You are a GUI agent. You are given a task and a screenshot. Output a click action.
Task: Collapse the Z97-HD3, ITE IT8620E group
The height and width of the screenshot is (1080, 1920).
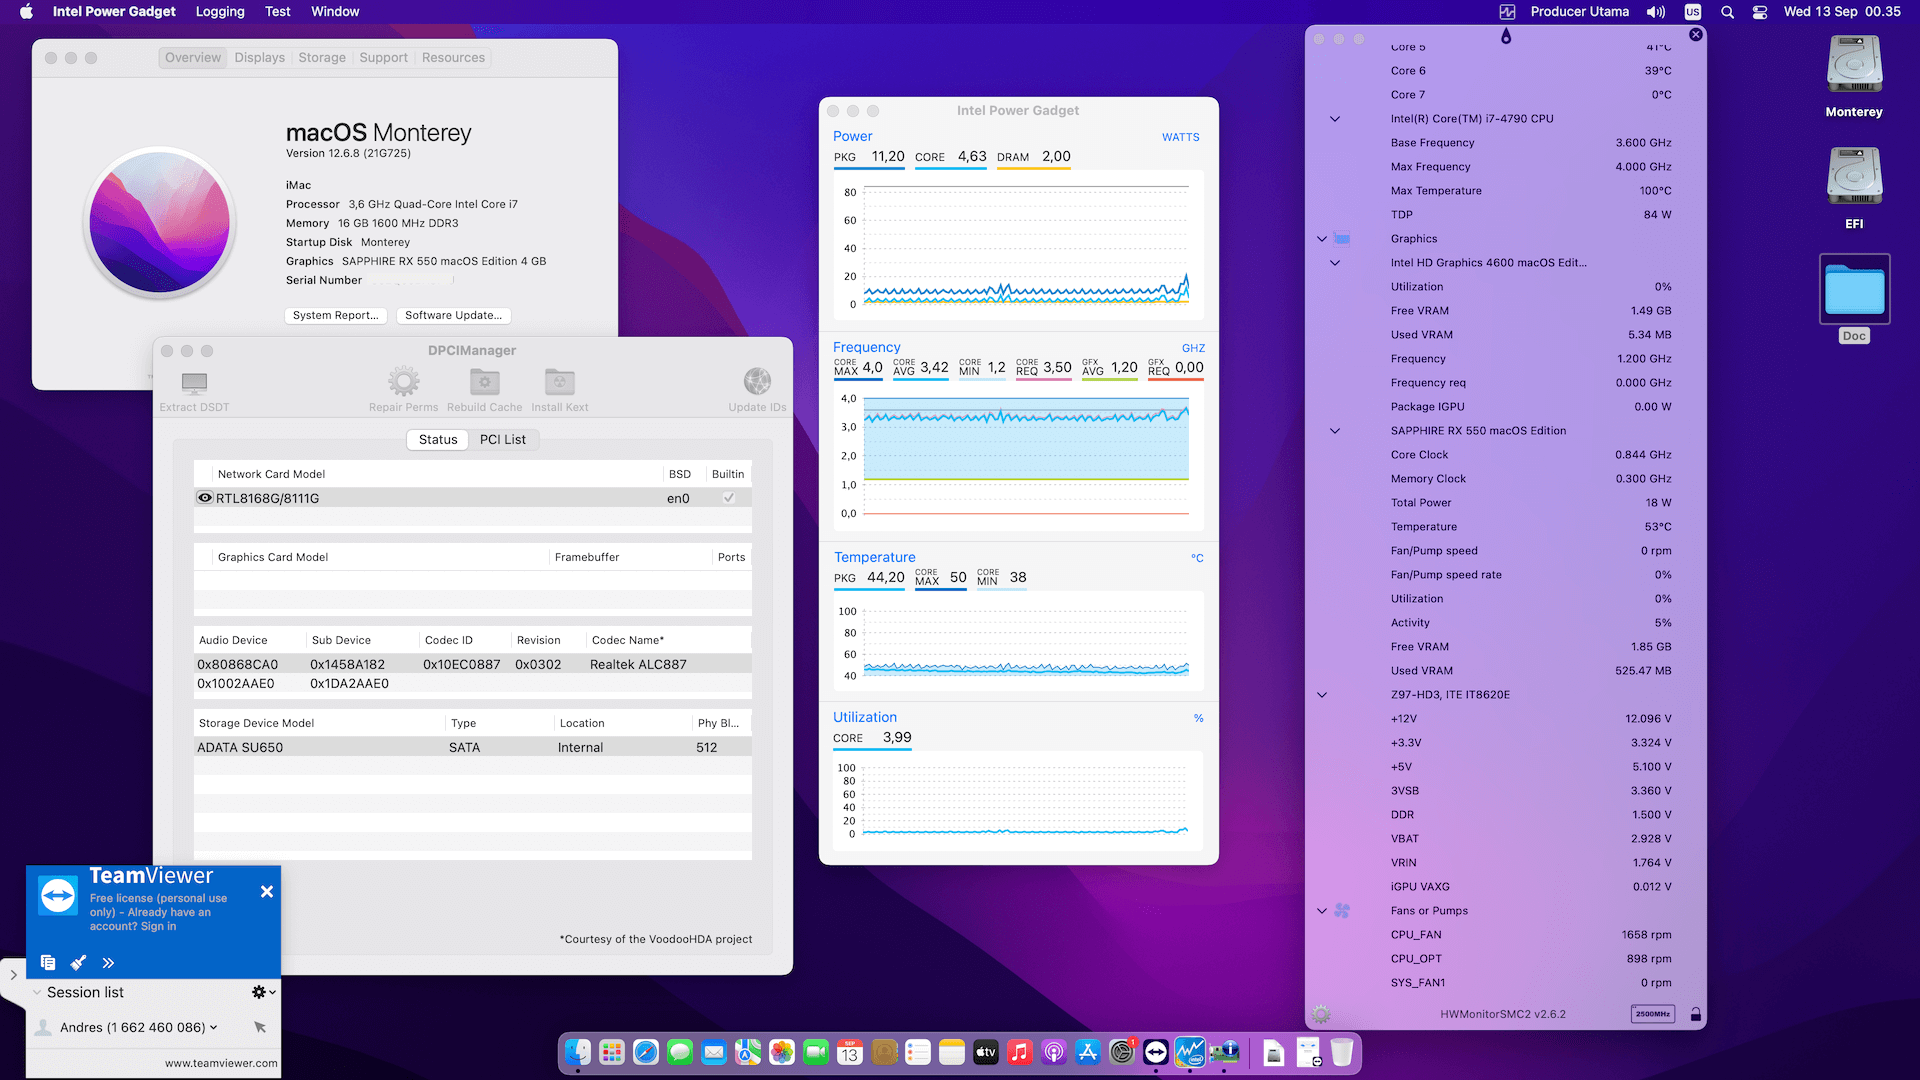1322,695
